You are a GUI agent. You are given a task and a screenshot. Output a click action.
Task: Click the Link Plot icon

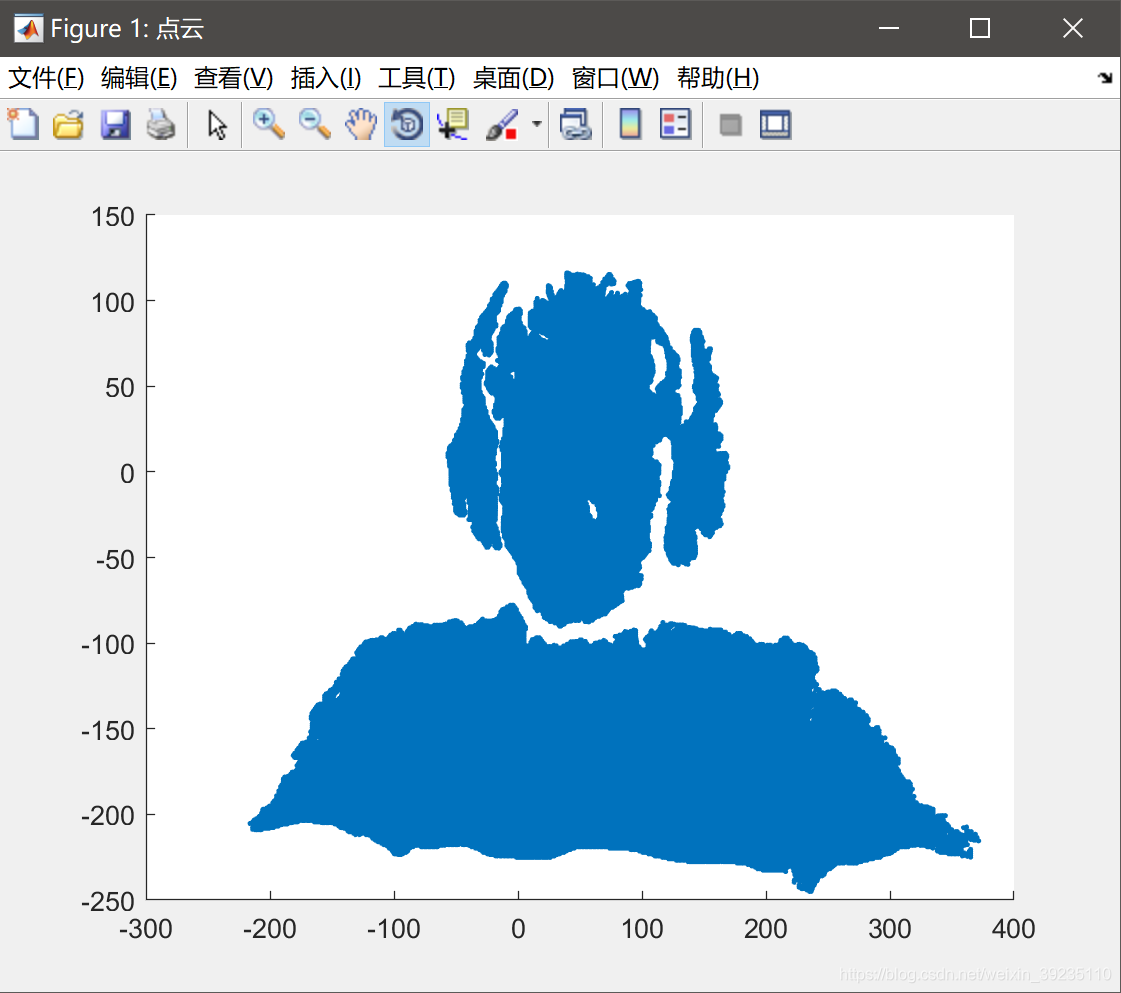(x=576, y=124)
